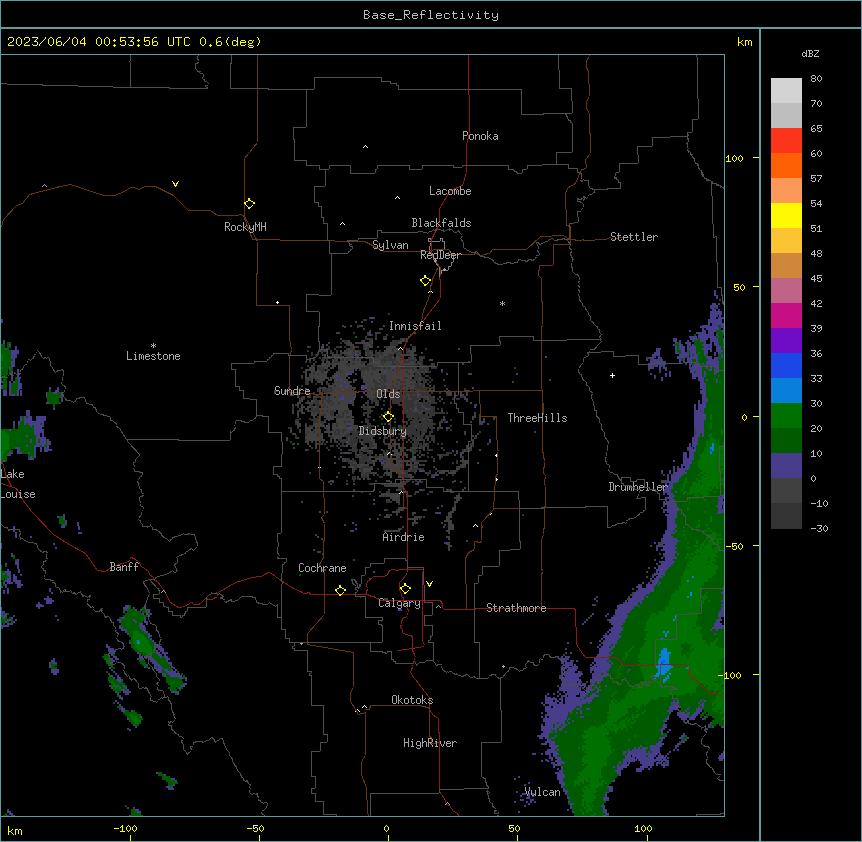Viewport: 862px width, 842px height.
Task: Click the Vulcan label
Action: (x=542, y=792)
